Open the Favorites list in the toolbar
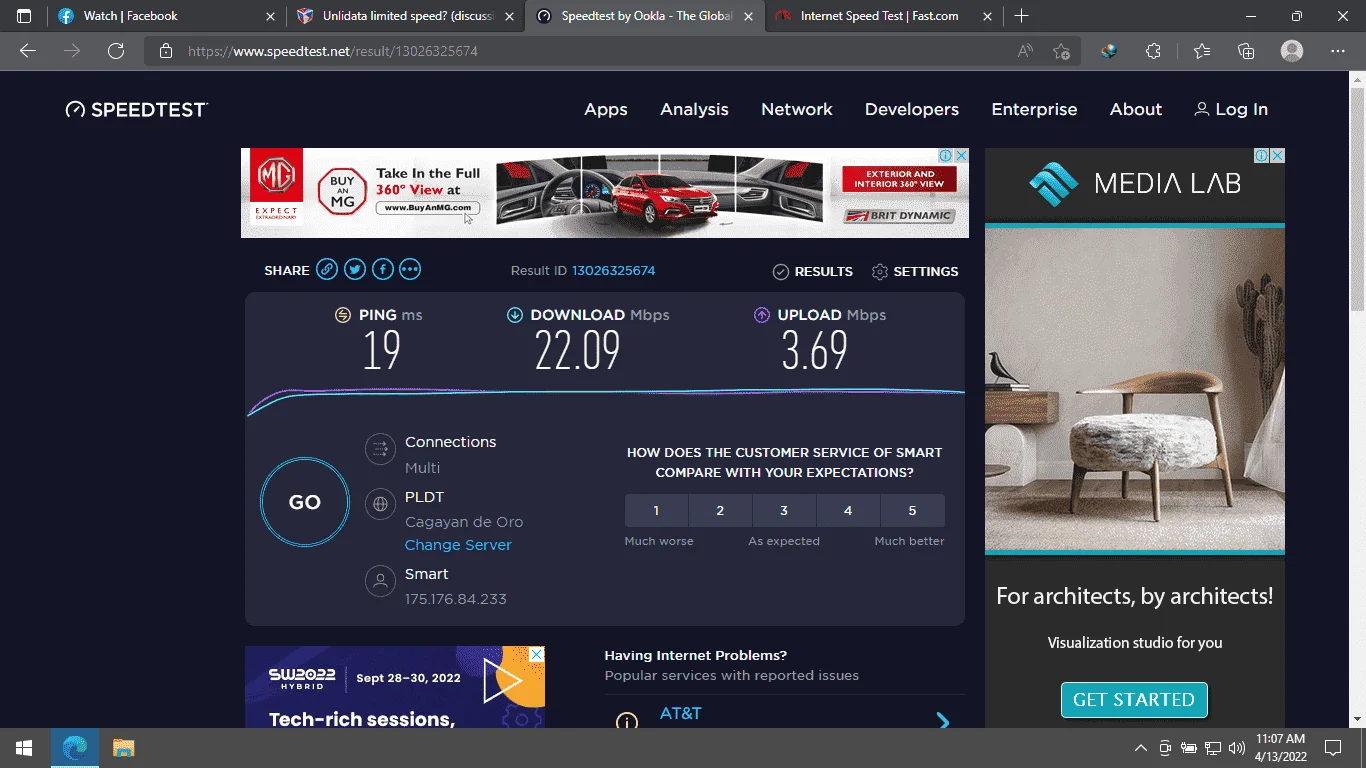The image size is (1366, 768). [x=1201, y=51]
